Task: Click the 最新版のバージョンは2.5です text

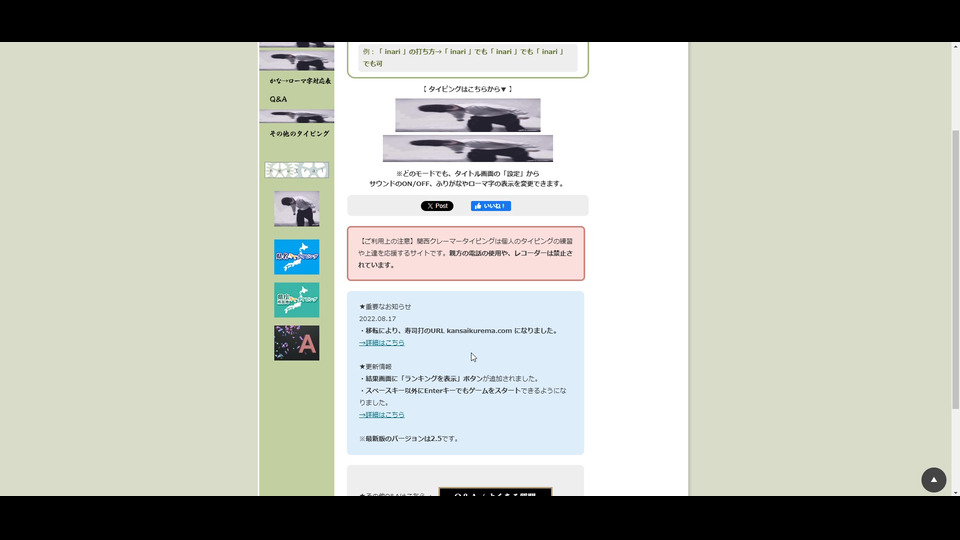Action: pyautogui.click(x=409, y=439)
